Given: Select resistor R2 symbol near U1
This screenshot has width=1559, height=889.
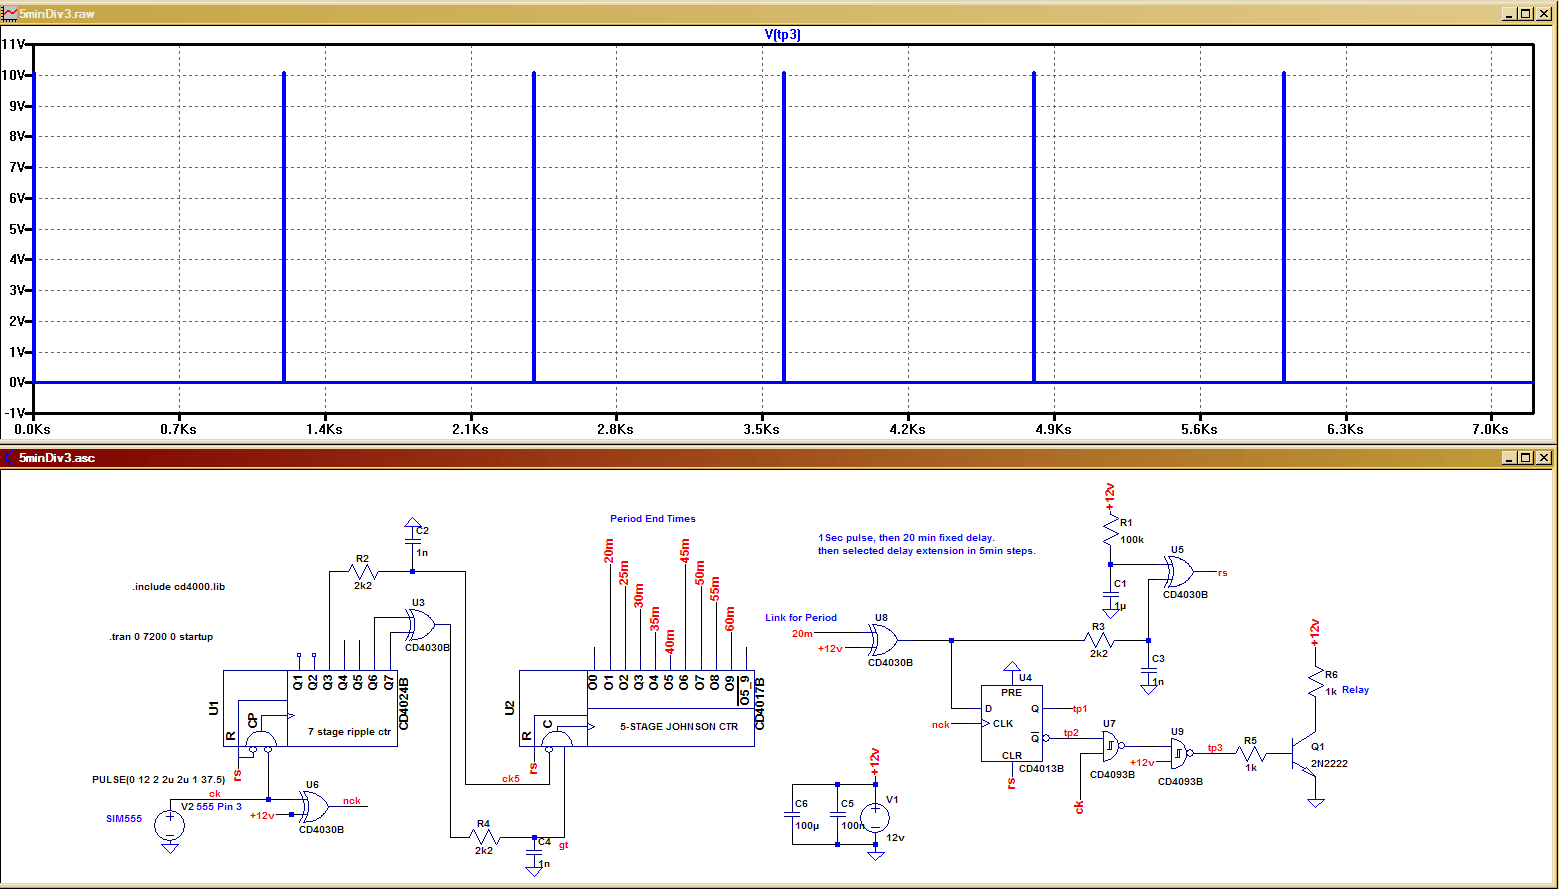Looking at the screenshot, I should pyautogui.click(x=362, y=572).
